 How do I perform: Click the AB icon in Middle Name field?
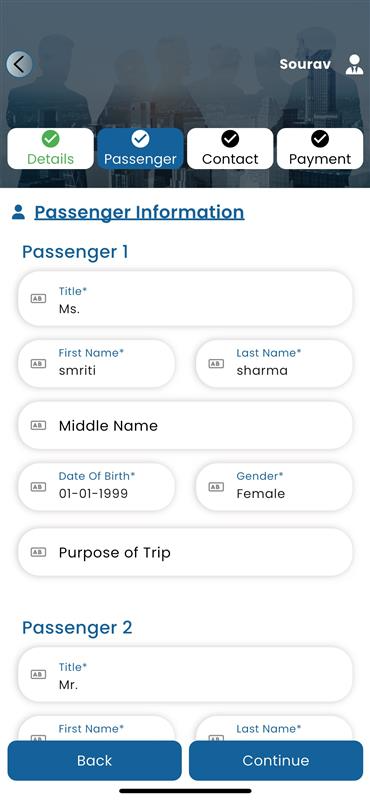pyautogui.click(x=38, y=426)
